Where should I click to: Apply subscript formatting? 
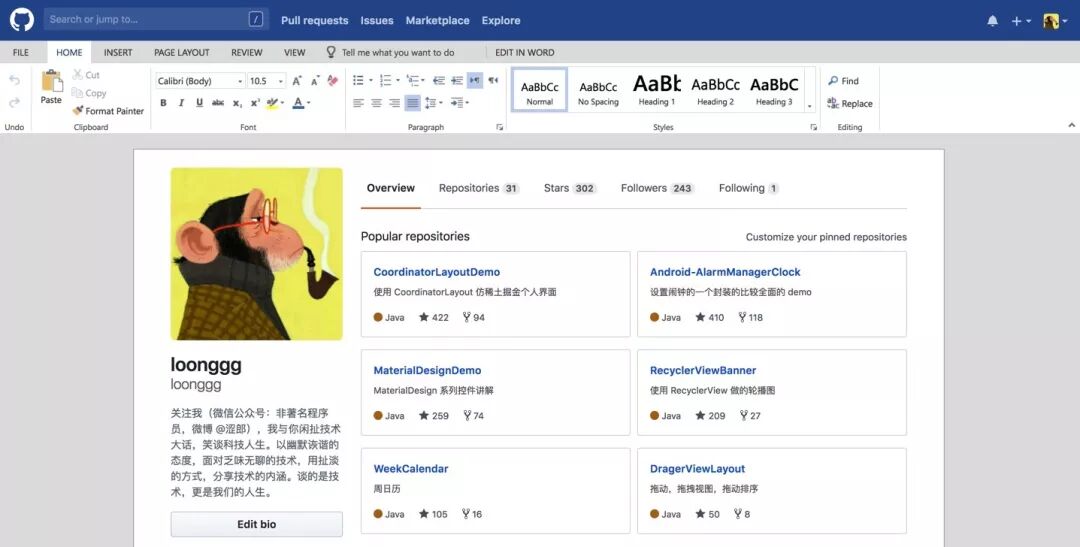[x=237, y=103]
